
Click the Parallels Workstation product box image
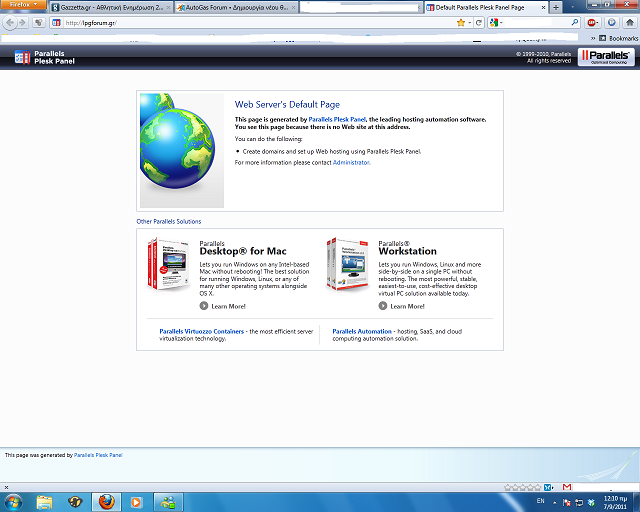coord(347,264)
